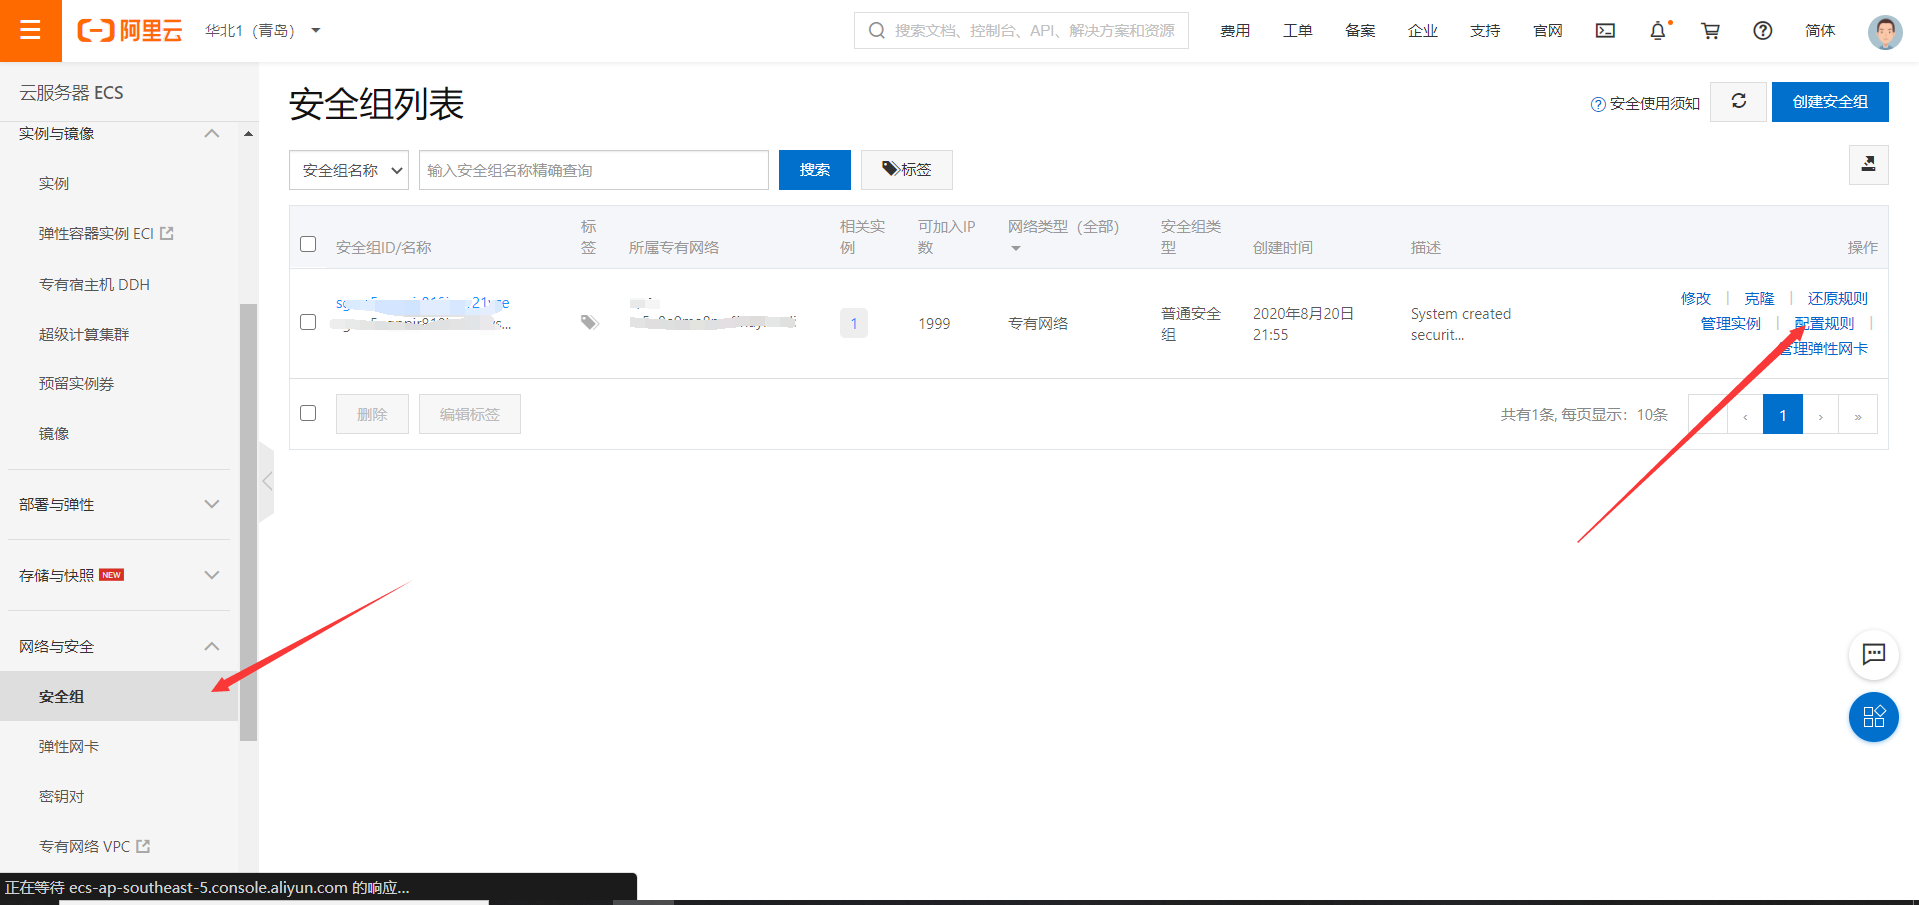Open the 安全组名称 search type dropdown

point(348,170)
